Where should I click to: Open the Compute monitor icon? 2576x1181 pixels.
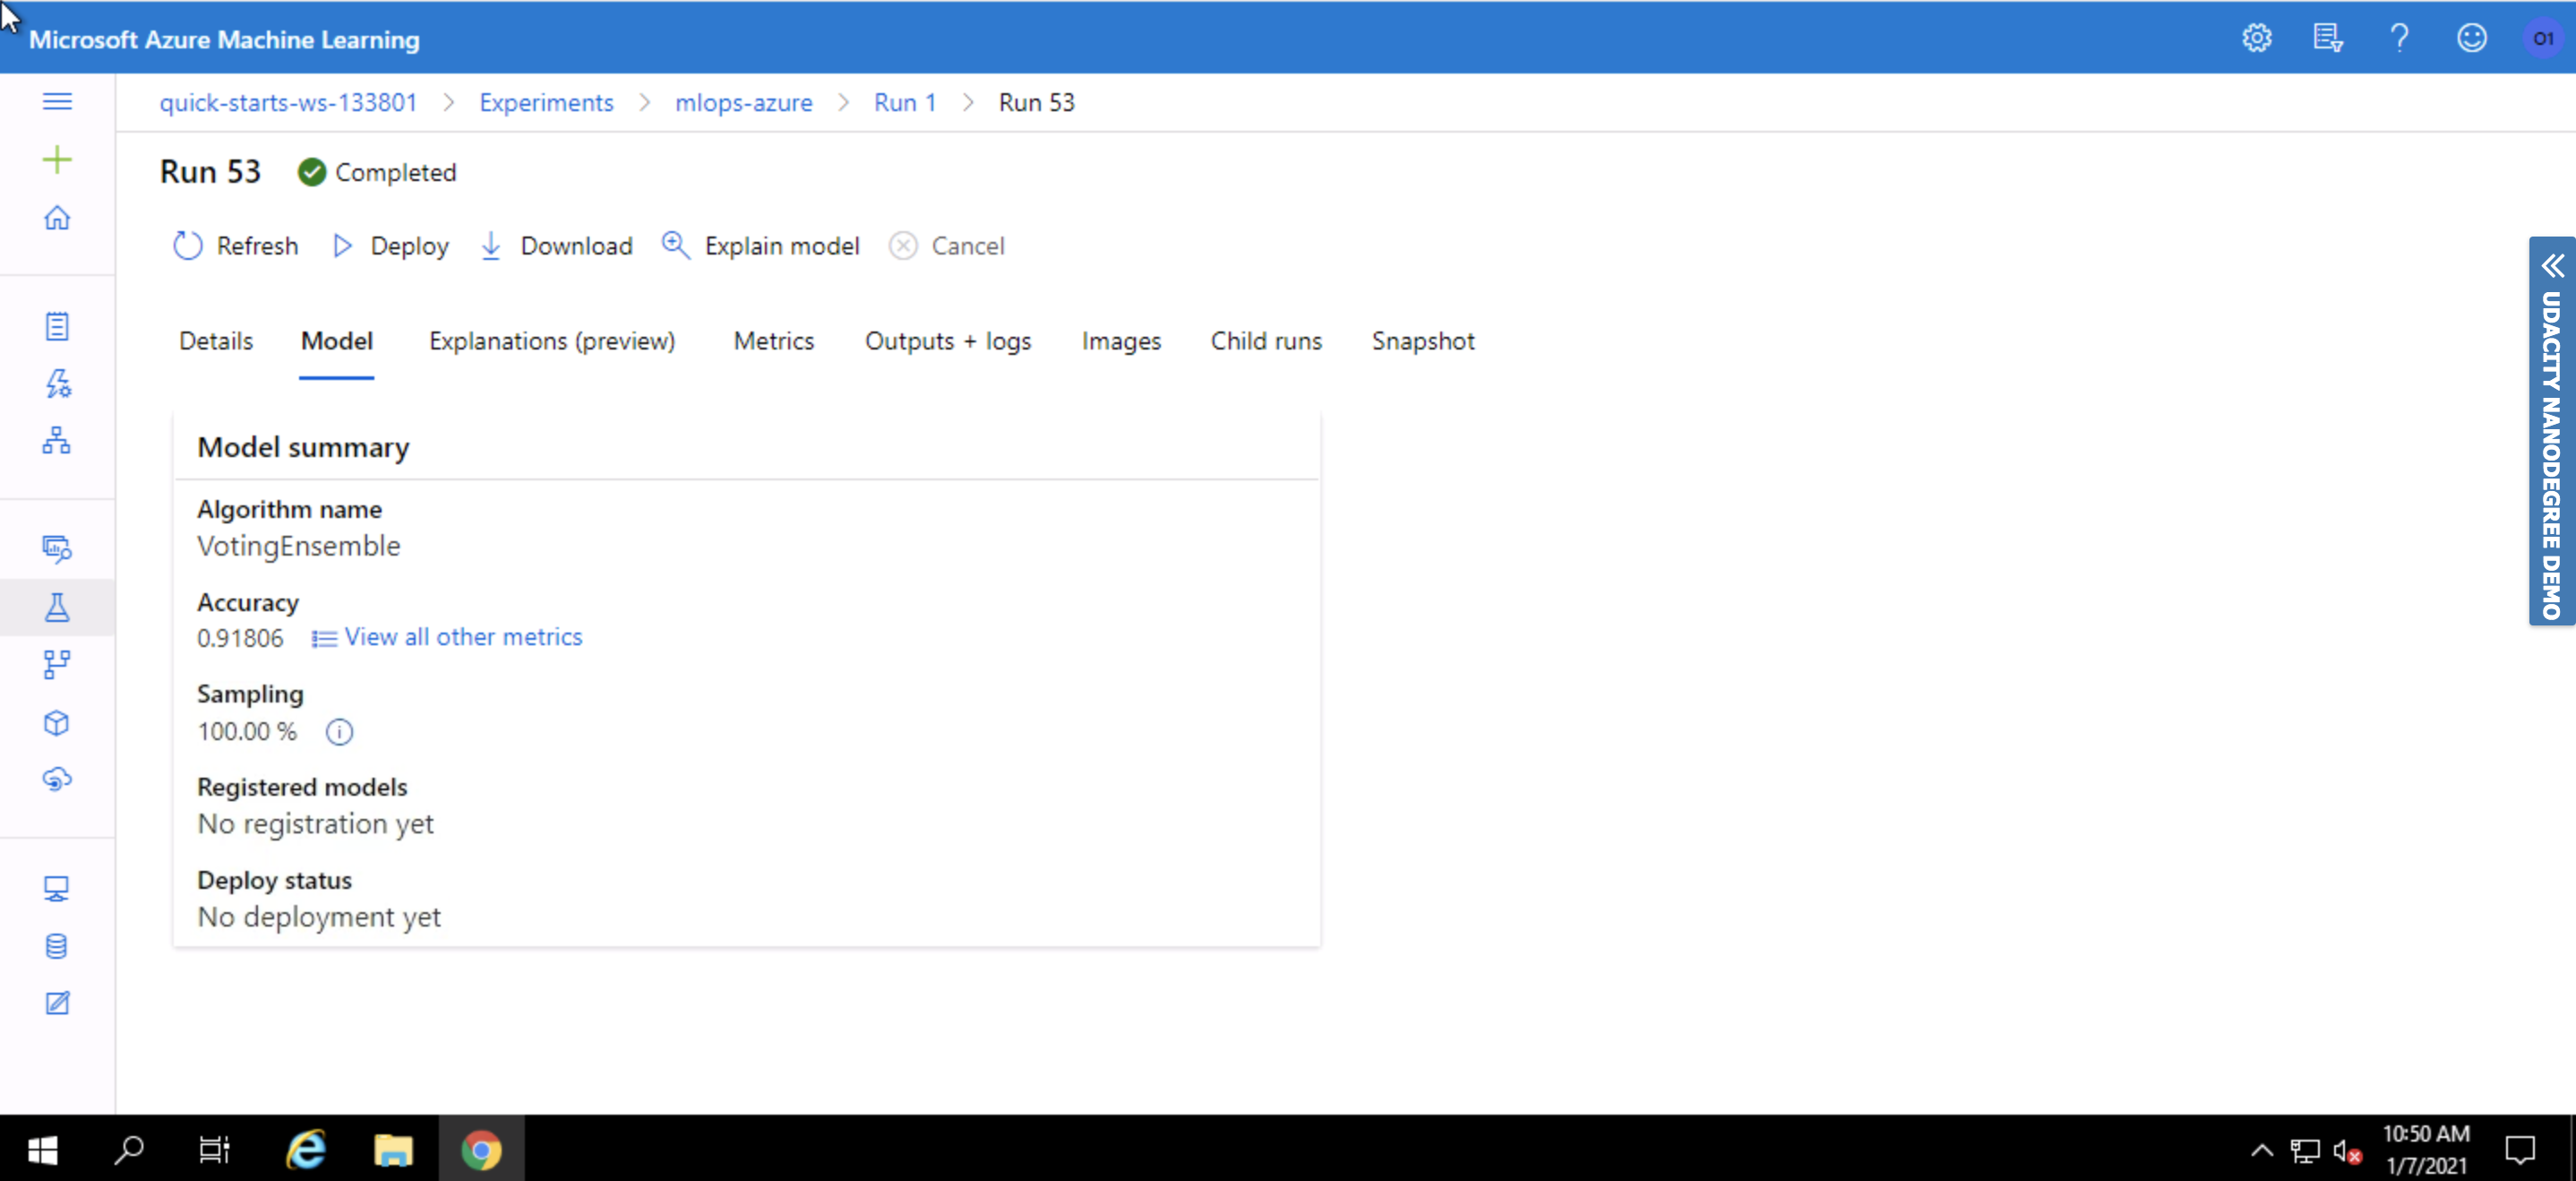click(57, 889)
